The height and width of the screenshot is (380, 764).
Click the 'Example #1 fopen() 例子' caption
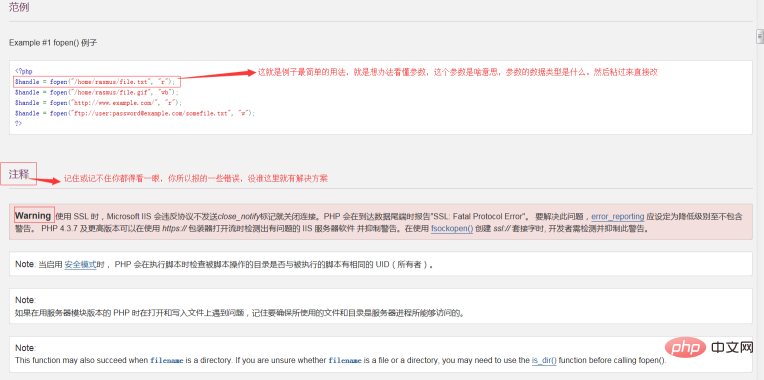(53, 43)
